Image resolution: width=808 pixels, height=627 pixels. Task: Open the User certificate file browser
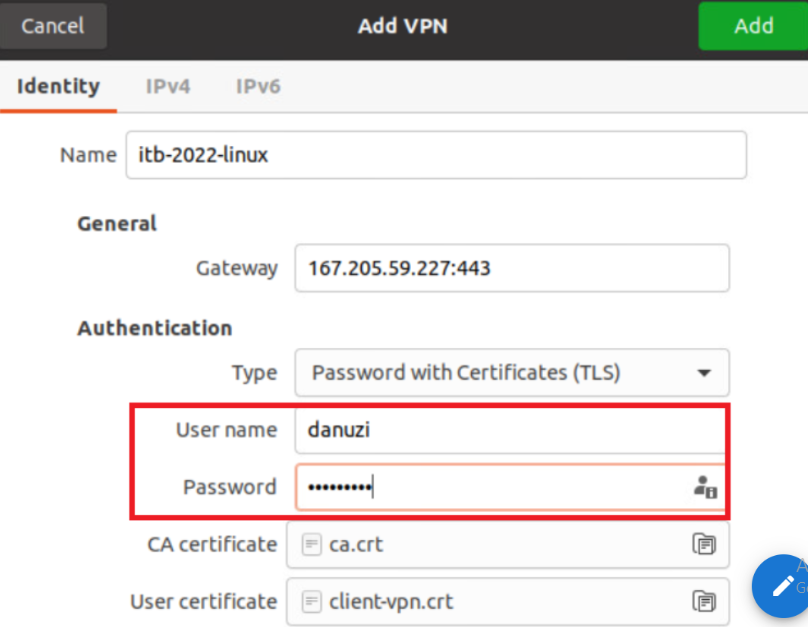[x=705, y=601]
